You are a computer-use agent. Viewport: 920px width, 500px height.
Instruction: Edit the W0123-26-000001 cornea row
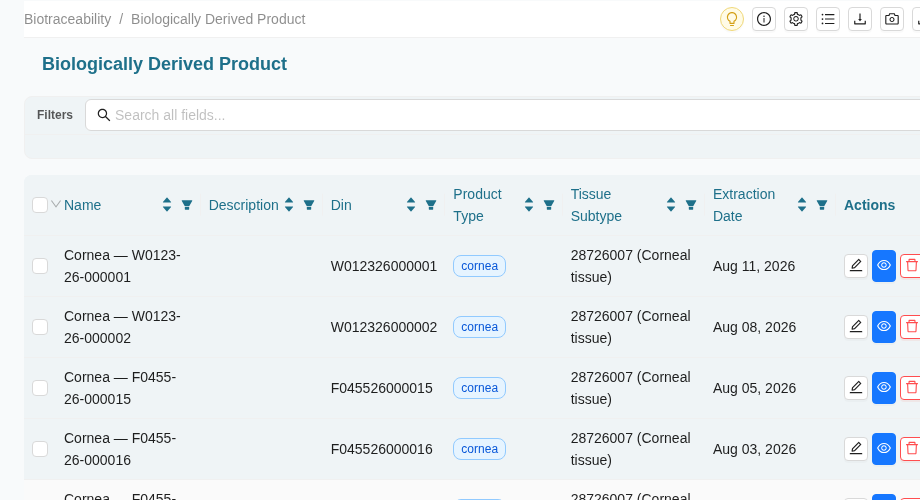point(856,266)
